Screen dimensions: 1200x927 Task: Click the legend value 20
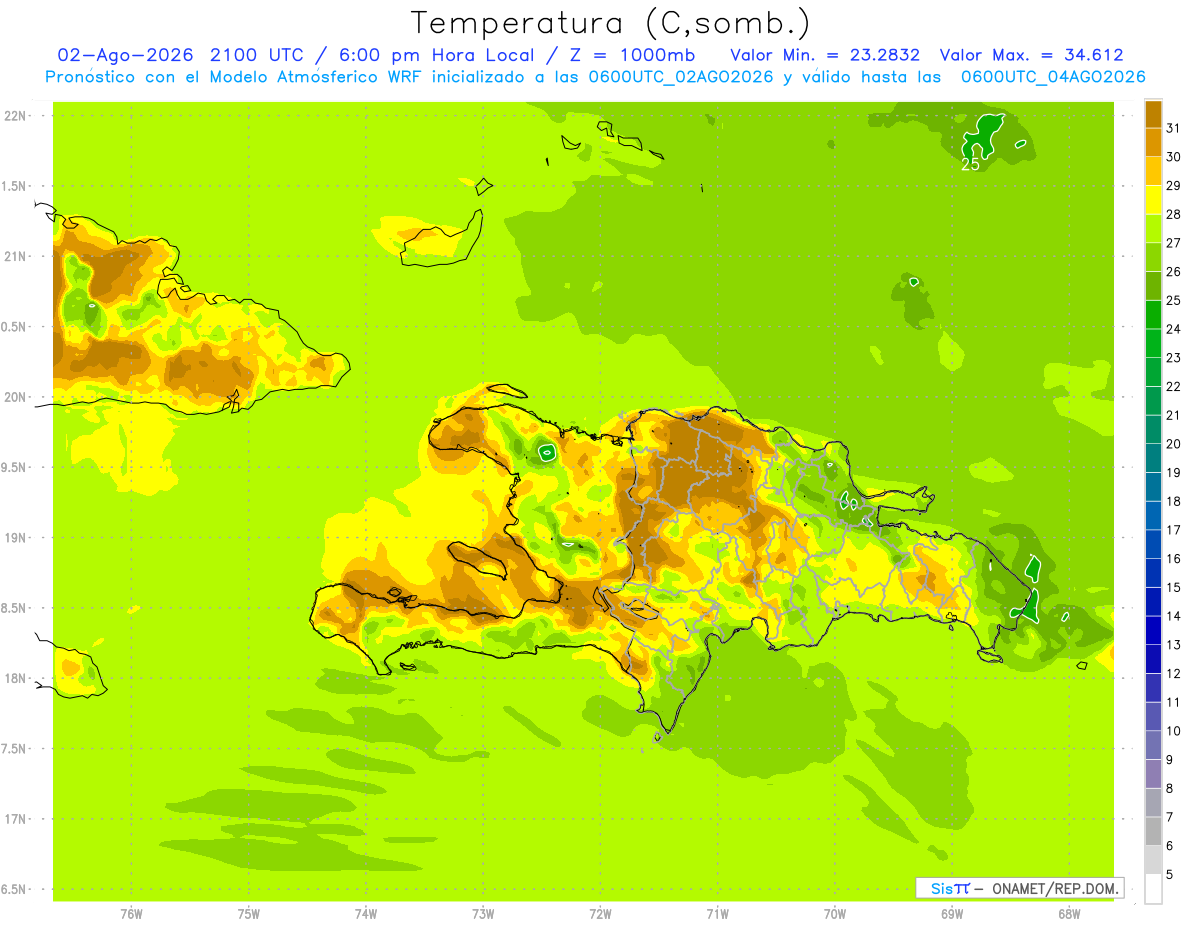point(1174,444)
